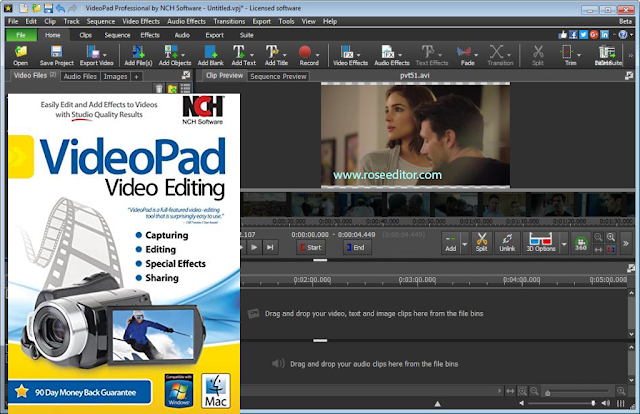Expand Fade dropdown arrow
The width and height of the screenshot is (640, 414).
[x=476, y=55]
